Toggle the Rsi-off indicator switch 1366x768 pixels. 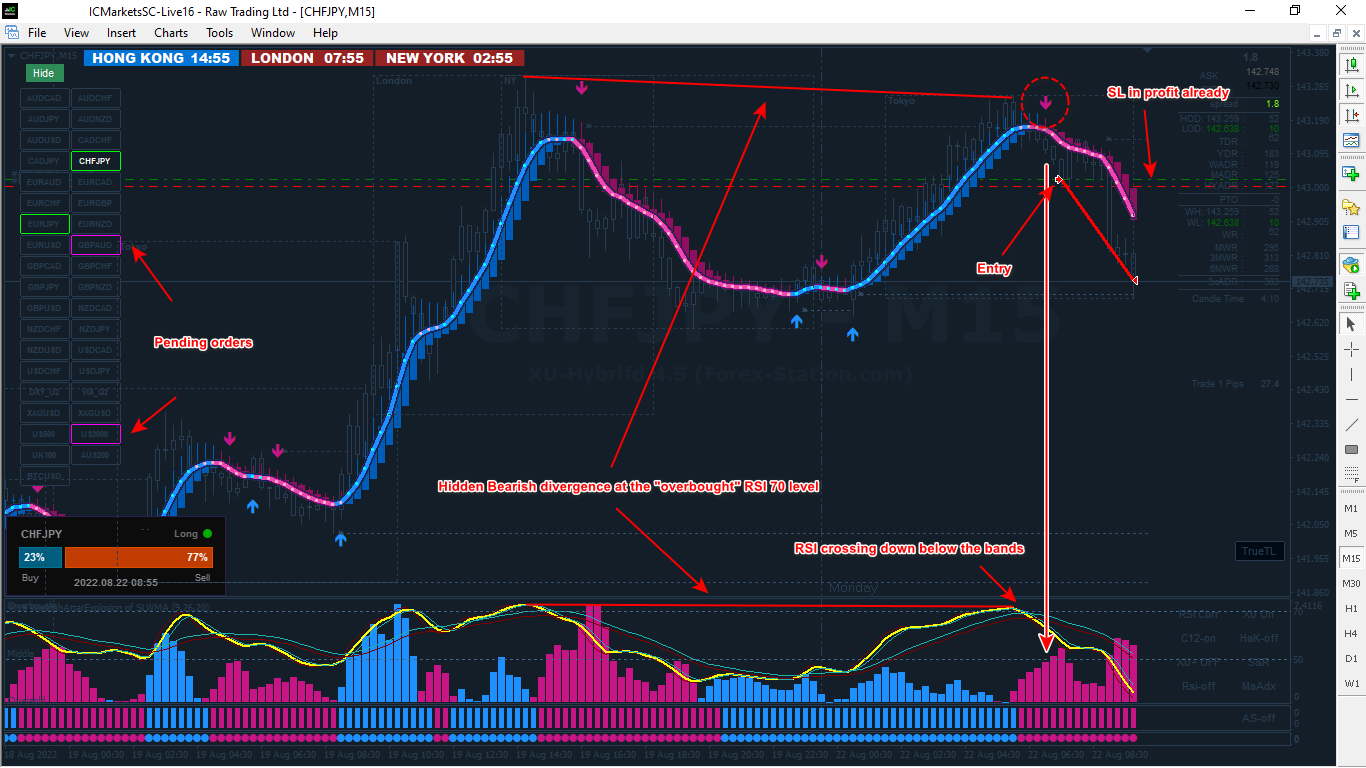coord(1198,686)
